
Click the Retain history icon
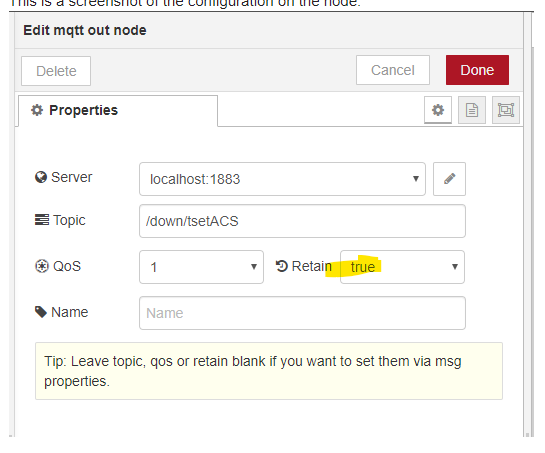coord(282,266)
